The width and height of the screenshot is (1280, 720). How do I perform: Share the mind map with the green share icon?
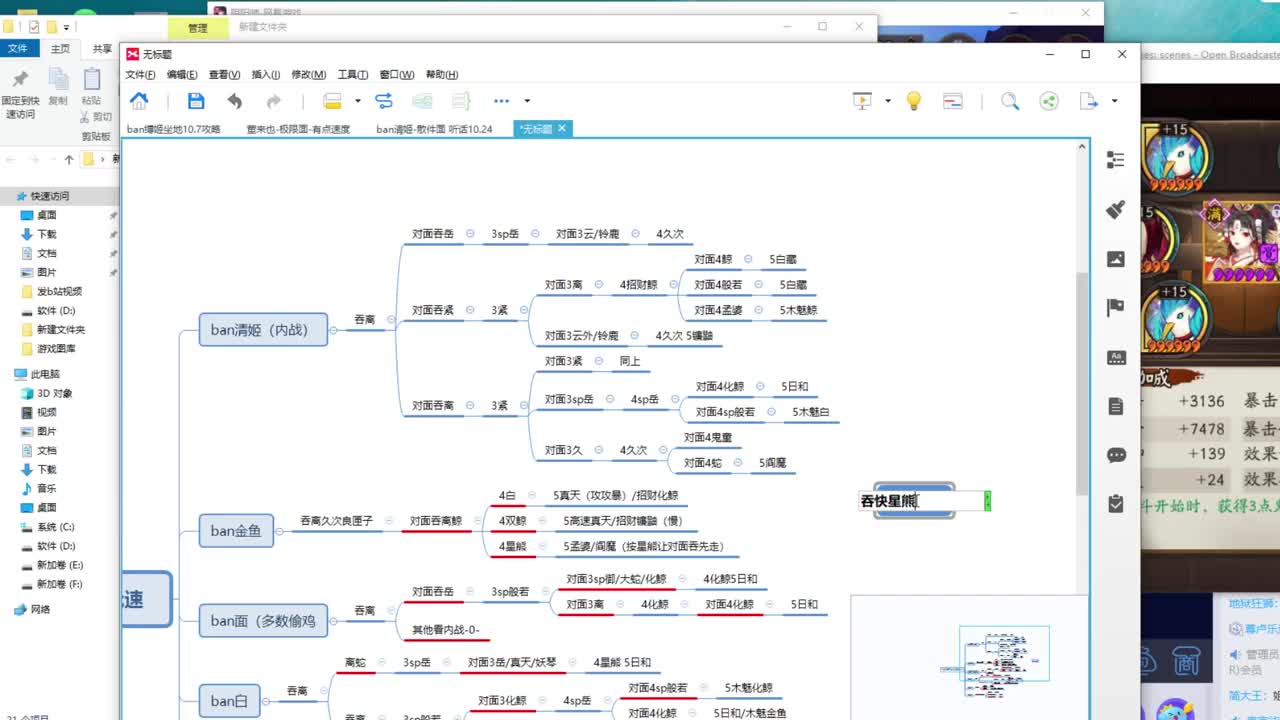click(x=1047, y=101)
